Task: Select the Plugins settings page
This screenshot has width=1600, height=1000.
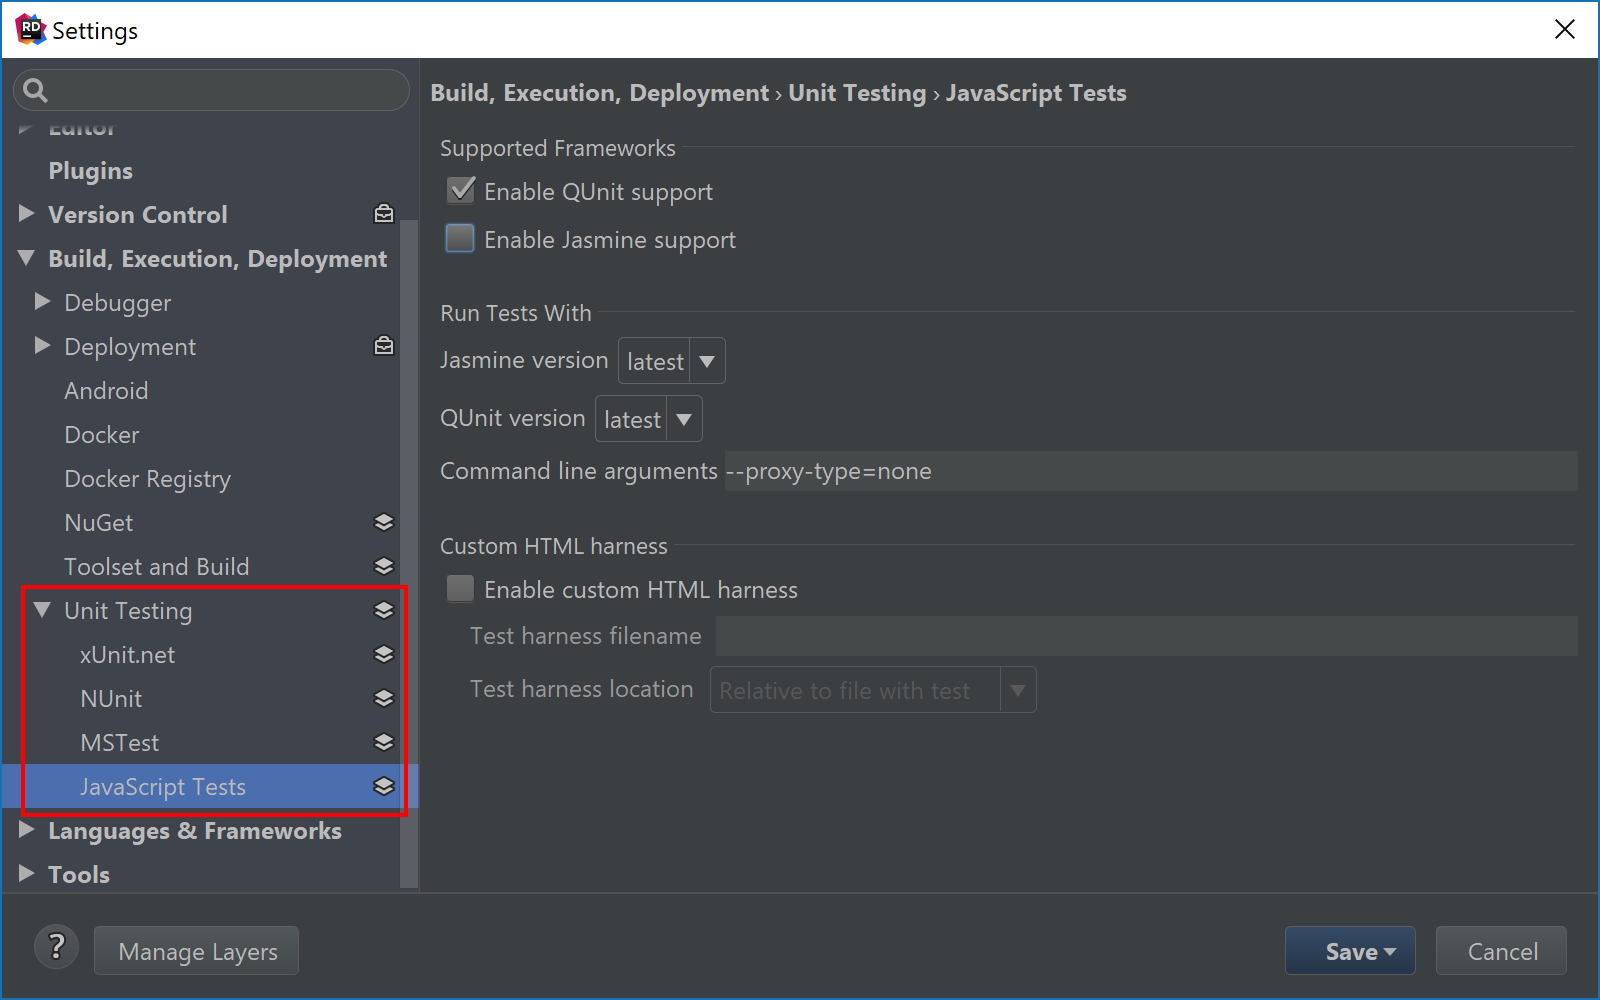Action: (x=90, y=171)
